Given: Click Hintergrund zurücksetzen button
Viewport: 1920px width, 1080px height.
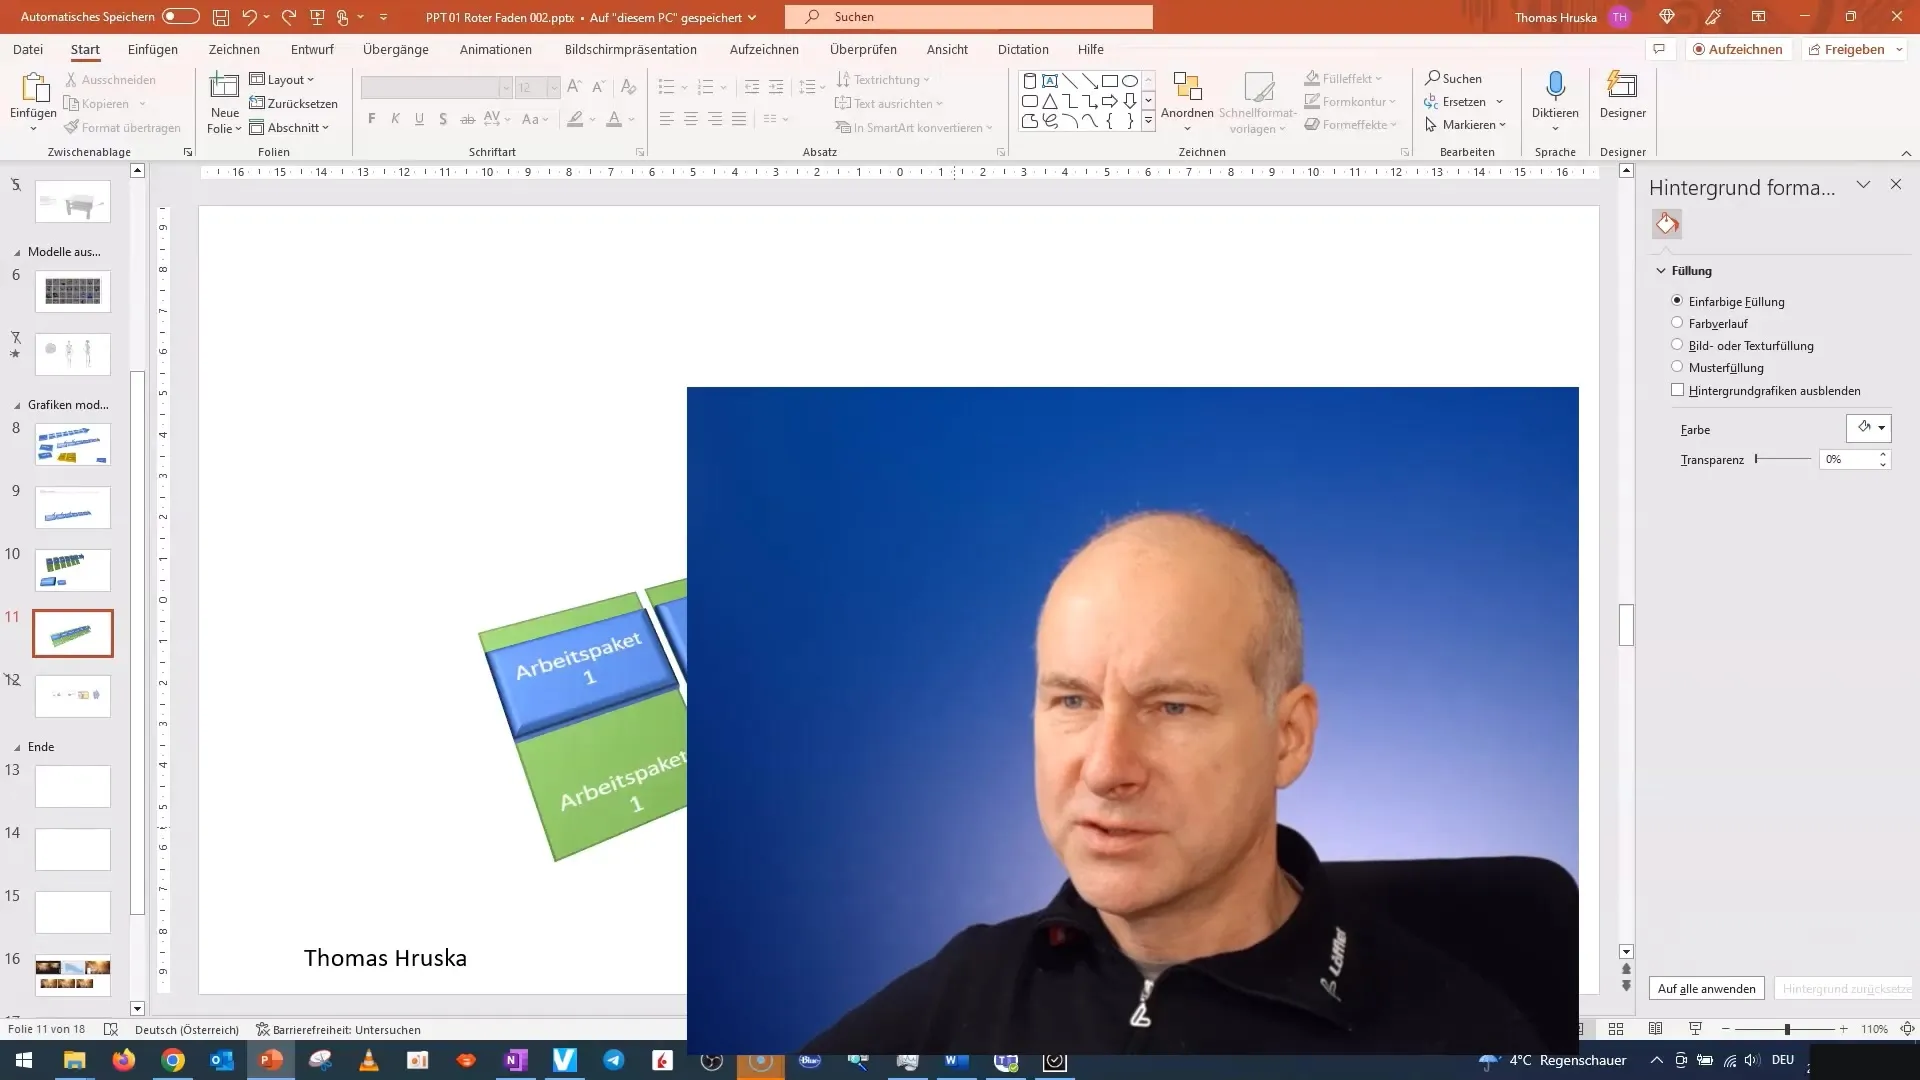Looking at the screenshot, I should [x=1842, y=988].
